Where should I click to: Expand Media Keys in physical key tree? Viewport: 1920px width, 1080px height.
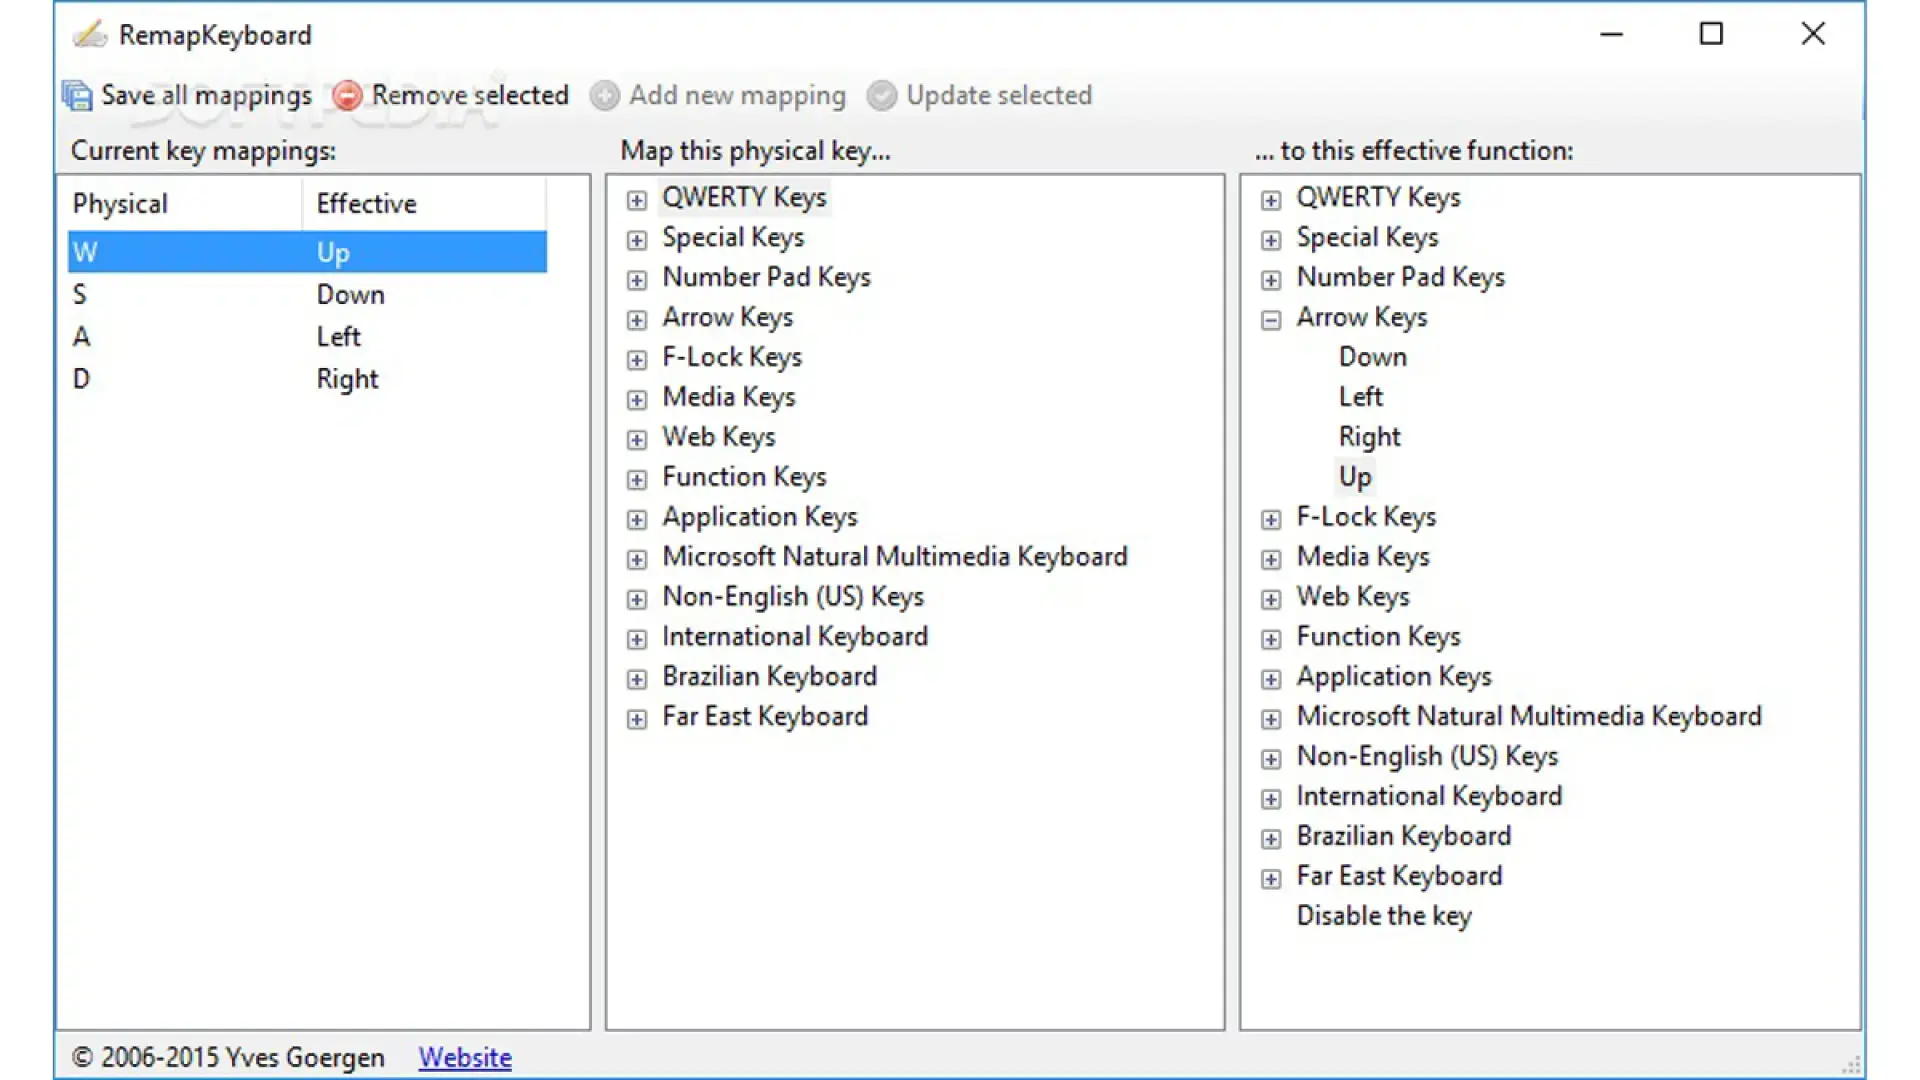pyautogui.click(x=636, y=400)
